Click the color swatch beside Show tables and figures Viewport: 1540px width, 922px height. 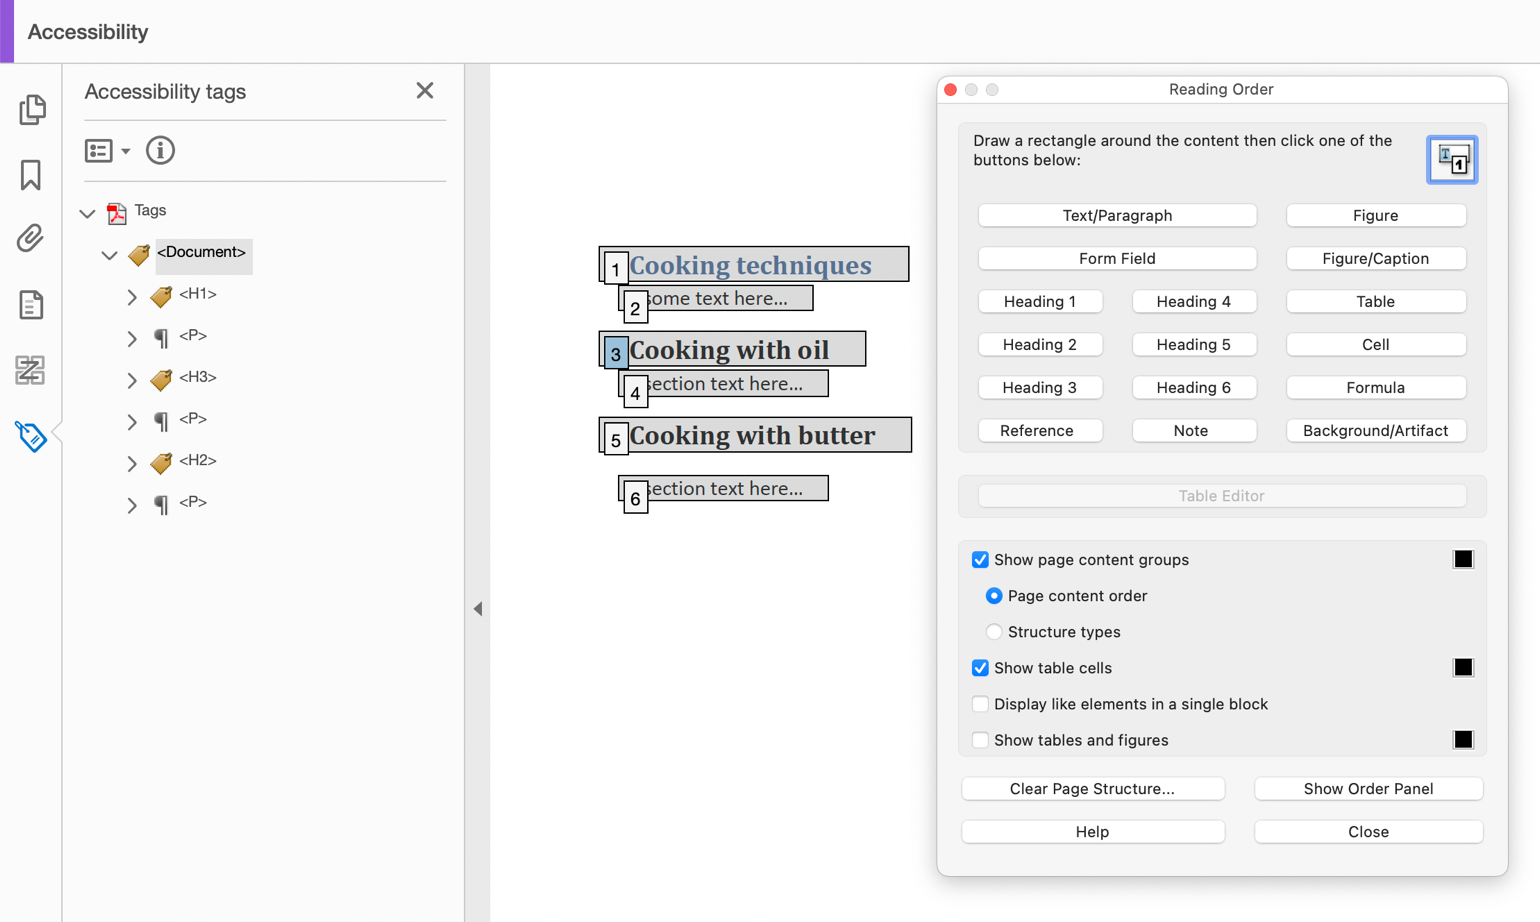pyautogui.click(x=1462, y=739)
